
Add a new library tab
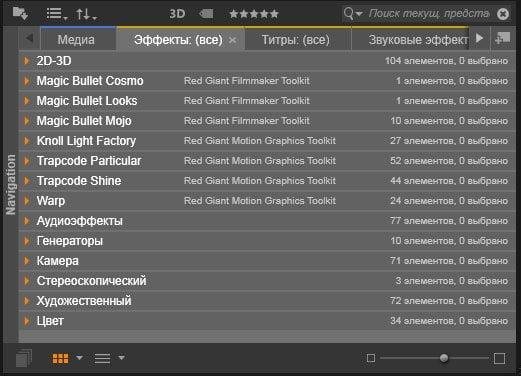coord(503,39)
